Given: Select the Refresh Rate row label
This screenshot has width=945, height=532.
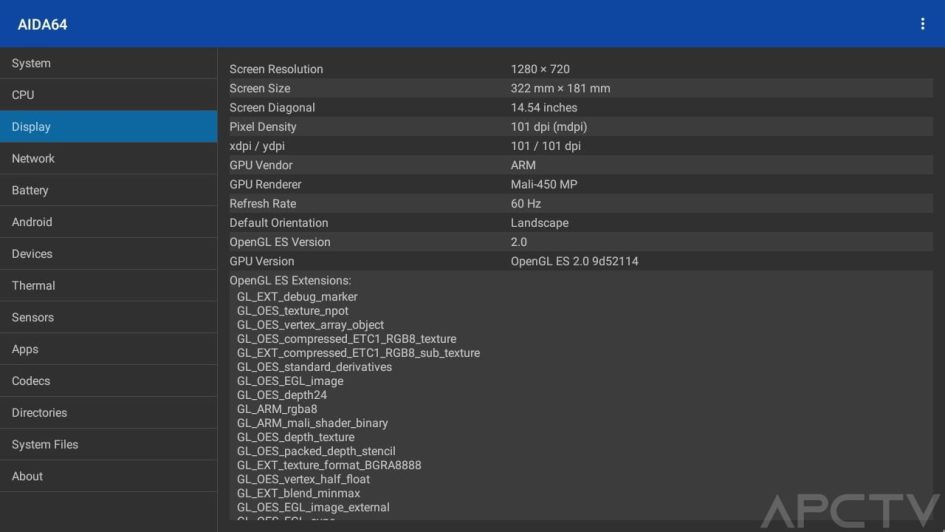Looking at the screenshot, I should coord(263,204).
